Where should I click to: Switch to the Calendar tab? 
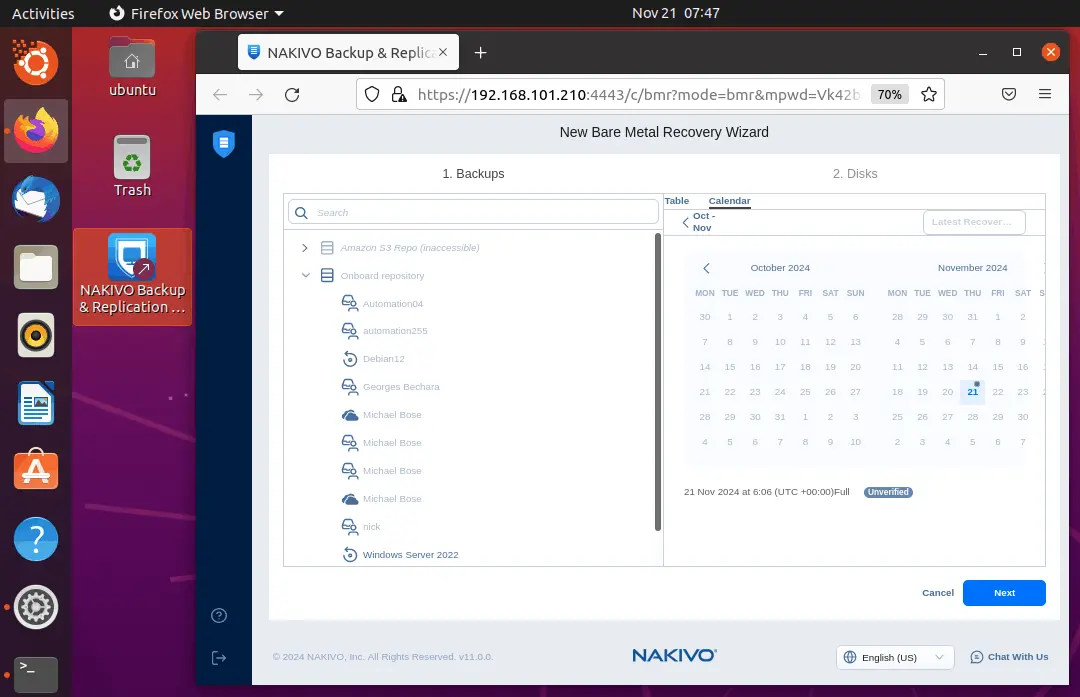pos(729,201)
